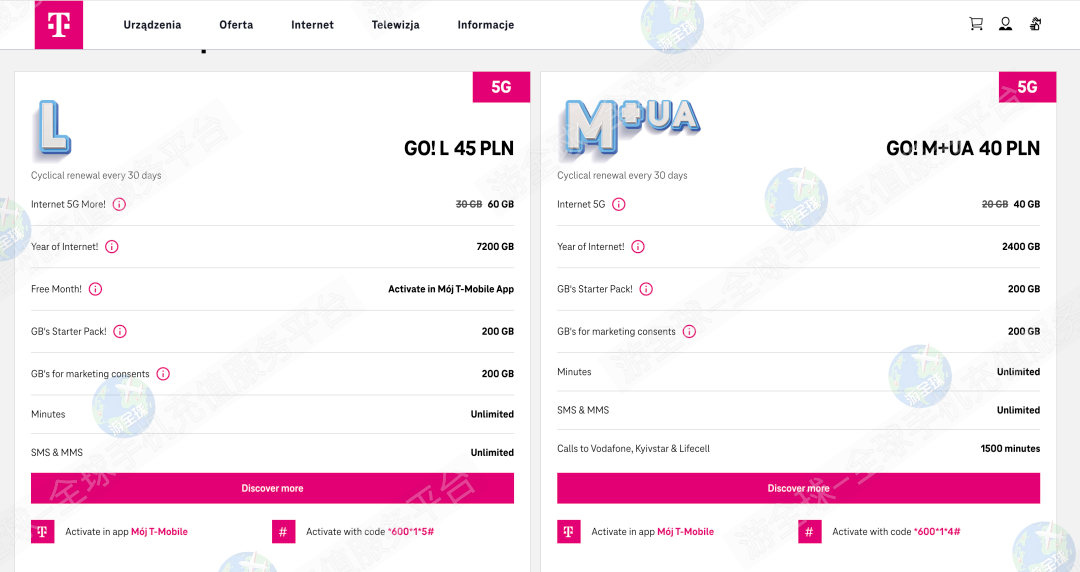The image size is (1080, 572).
Task: Click the T-Mobile logo in header
Action: (59, 25)
